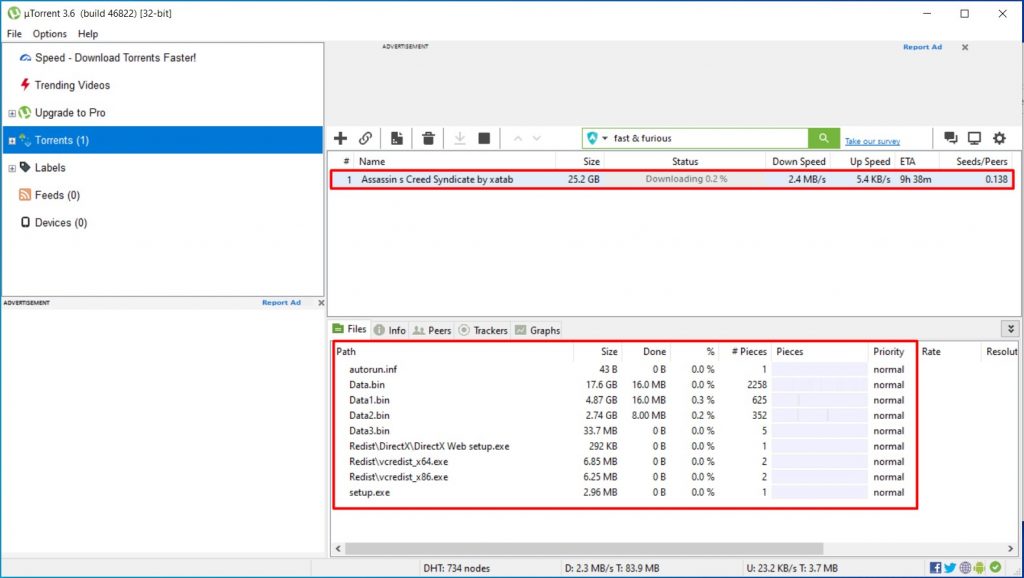
Task: Switch to the Info tab
Action: (390, 330)
